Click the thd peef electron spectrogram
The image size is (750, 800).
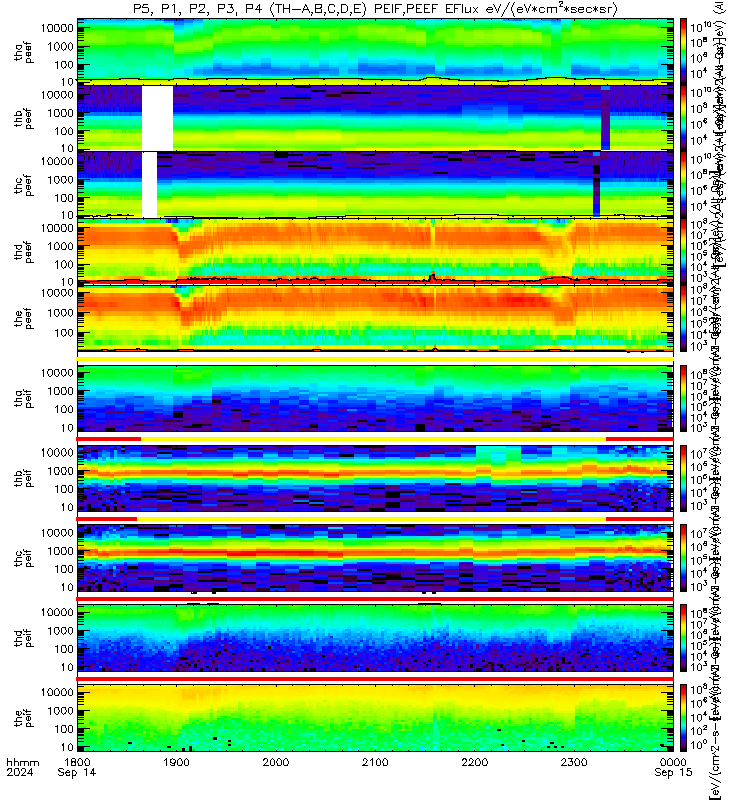(375, 251)
